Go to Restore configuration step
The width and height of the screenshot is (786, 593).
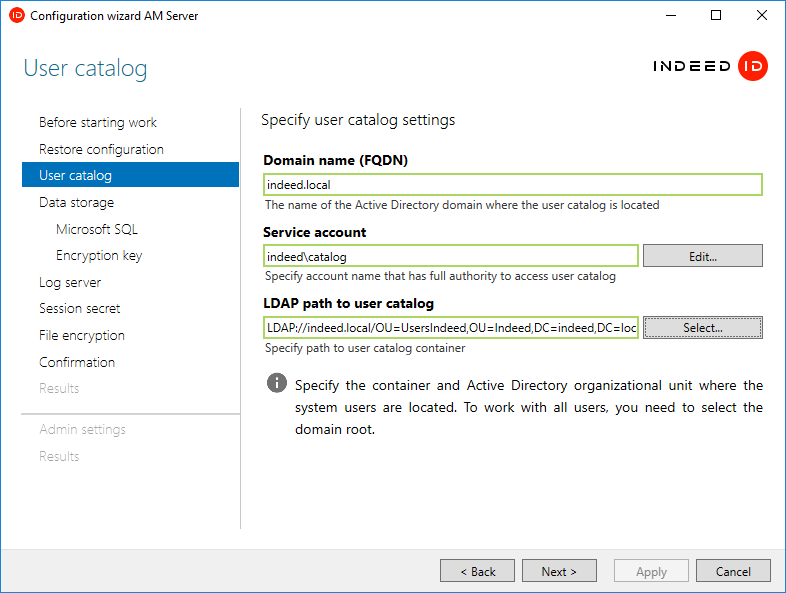pos(101,149)
